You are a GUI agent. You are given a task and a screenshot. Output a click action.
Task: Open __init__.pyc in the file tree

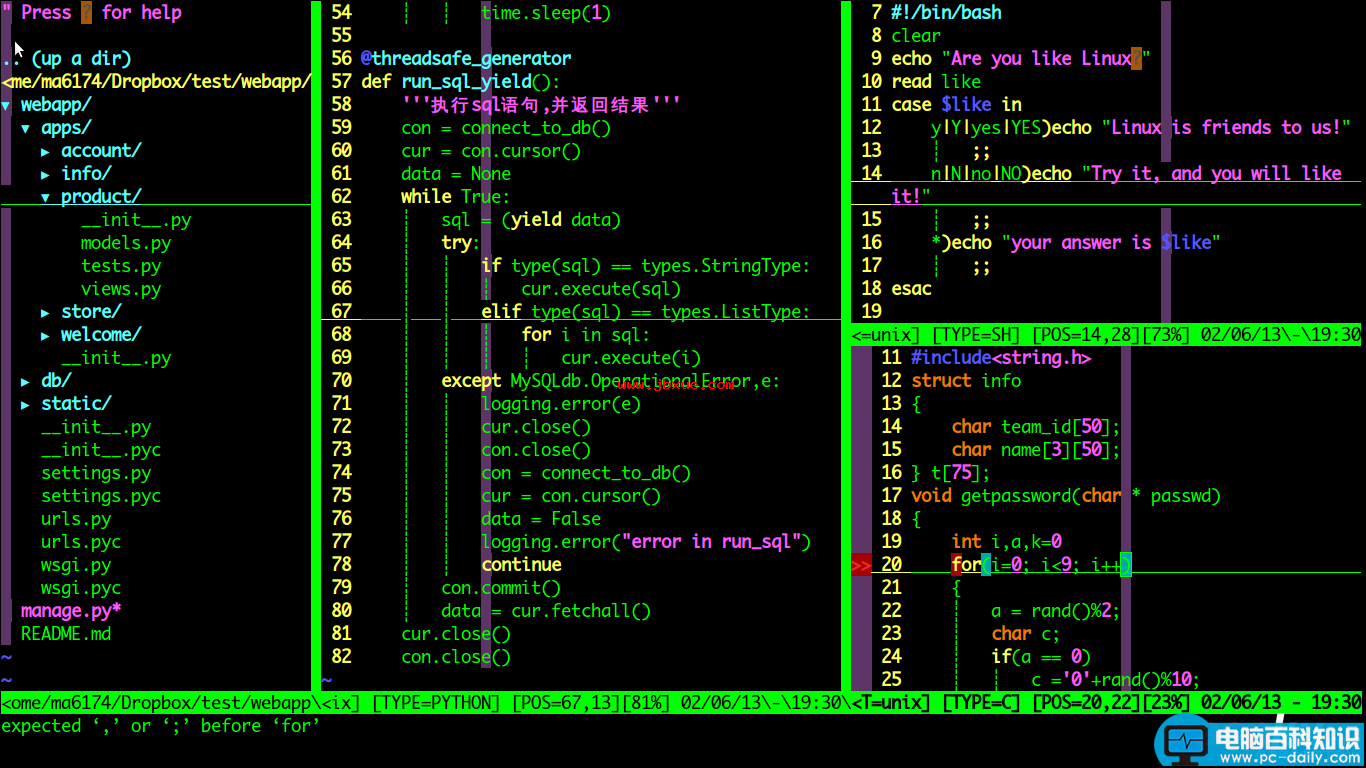pyautogui.click(x=101, y=450)
